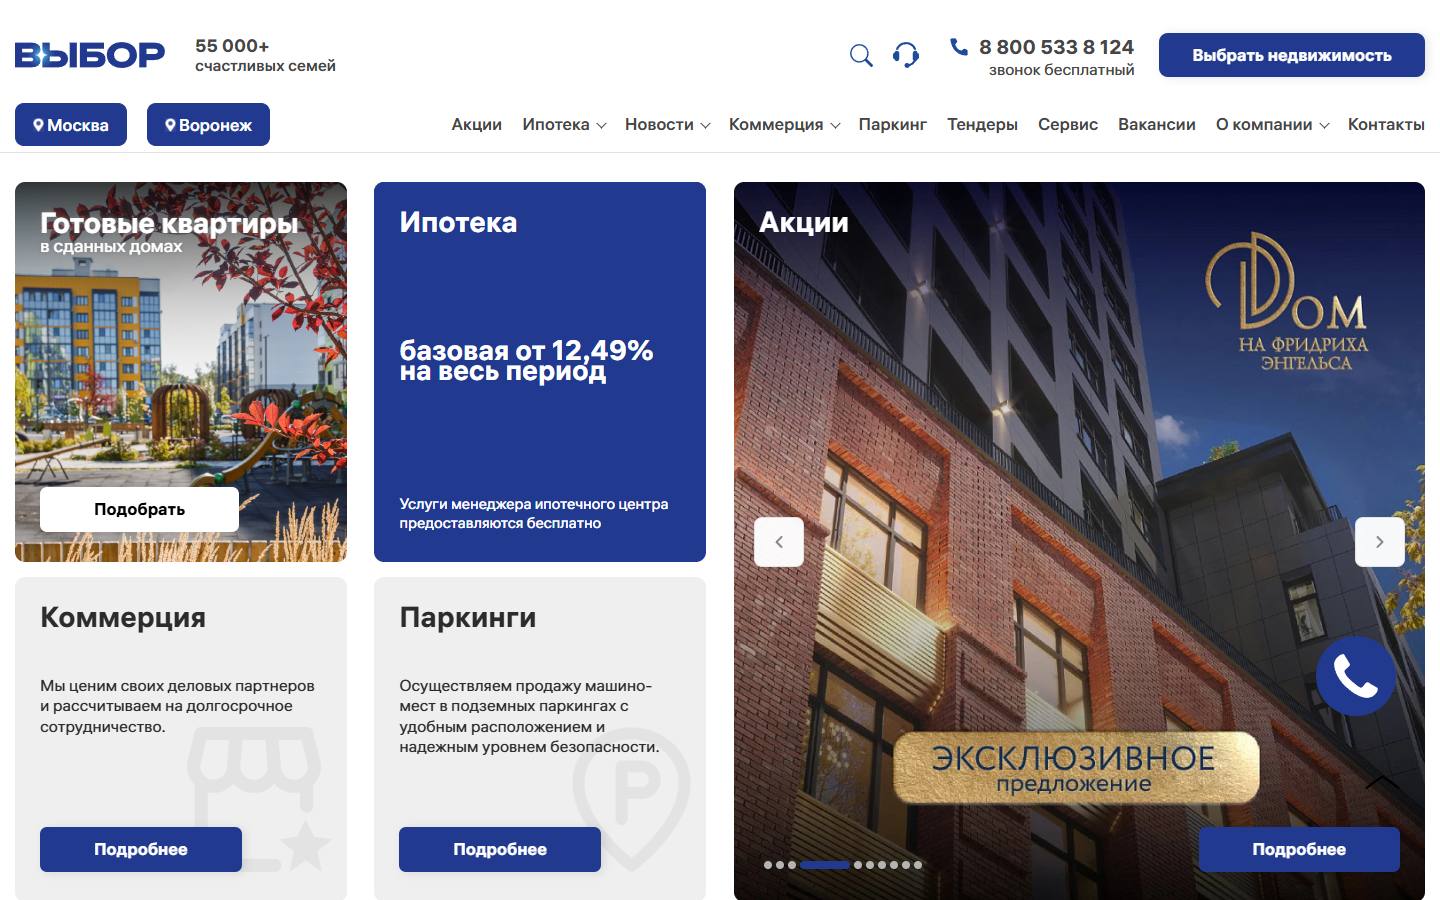Select the Москва city button
Image resolution: width=1440 pixels, height=900 pixels.
tap(71, 125)
